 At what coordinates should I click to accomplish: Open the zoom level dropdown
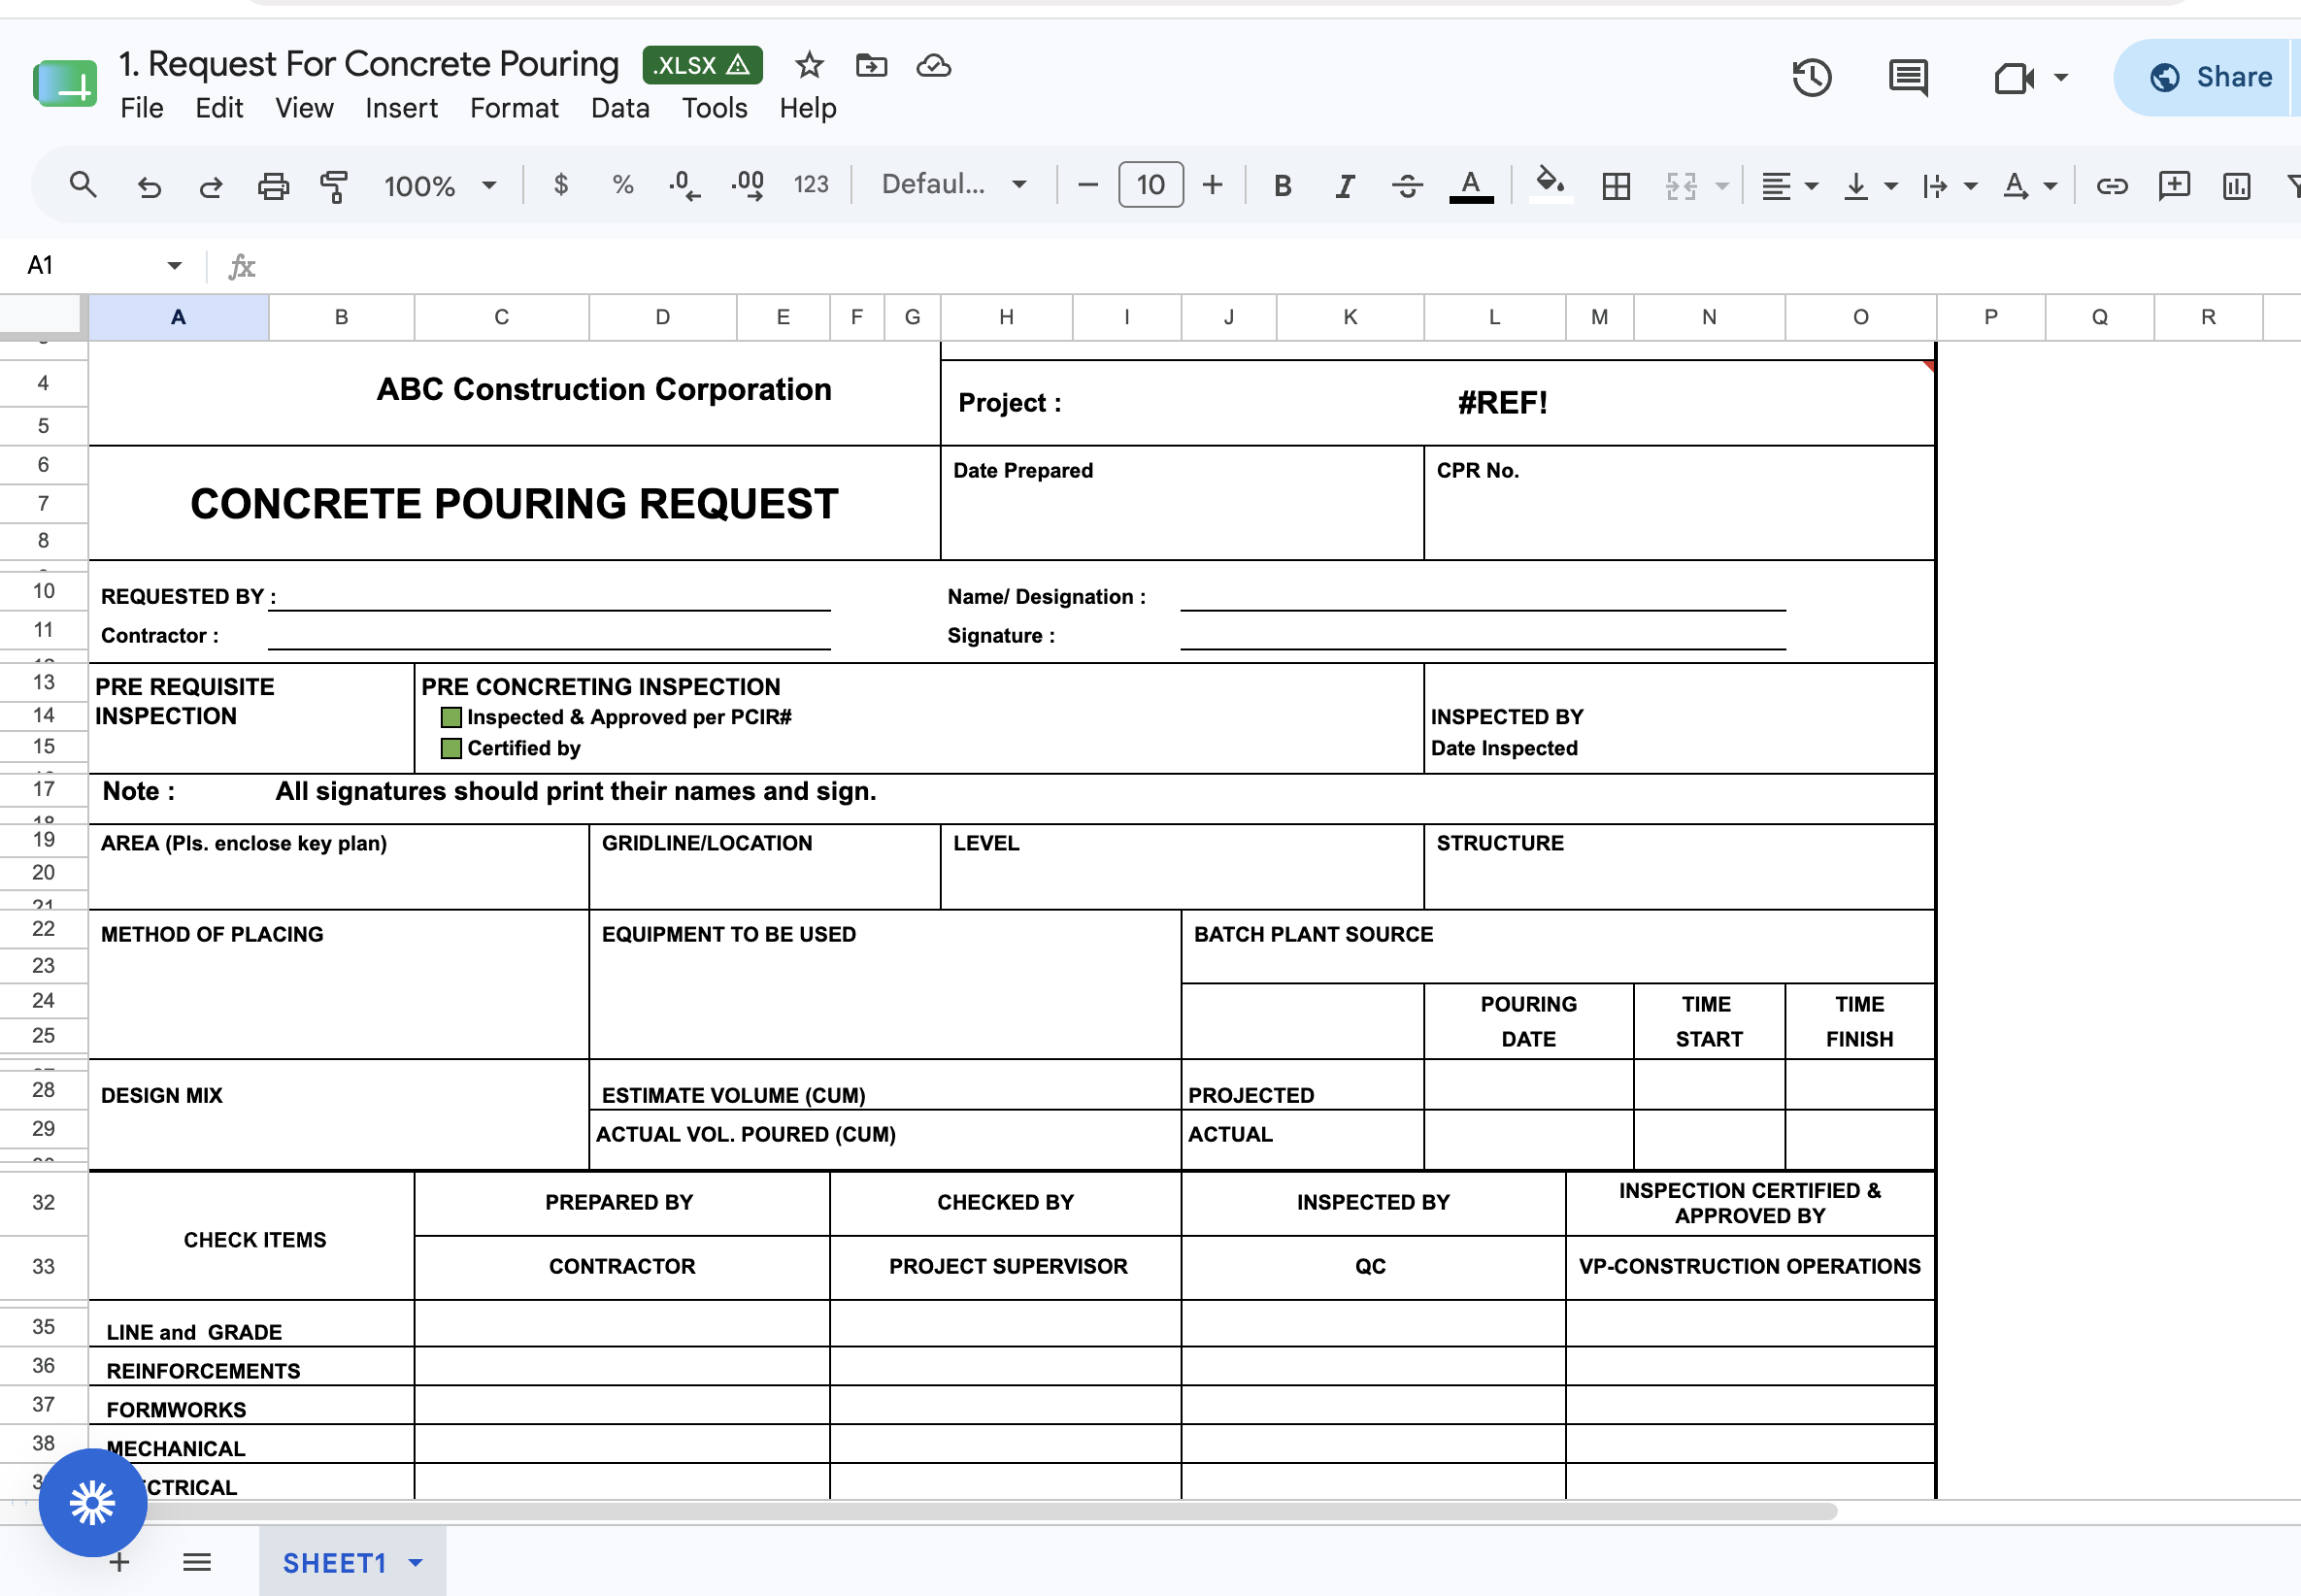[440, 186]
